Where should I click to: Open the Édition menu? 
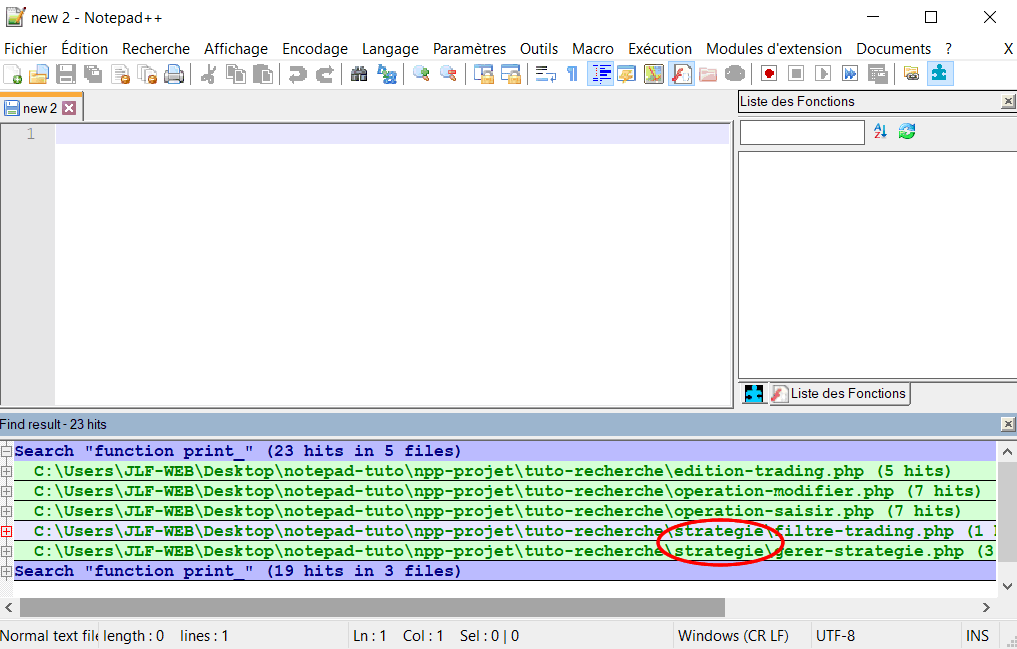pyautogui.click(x=84, y=49)
